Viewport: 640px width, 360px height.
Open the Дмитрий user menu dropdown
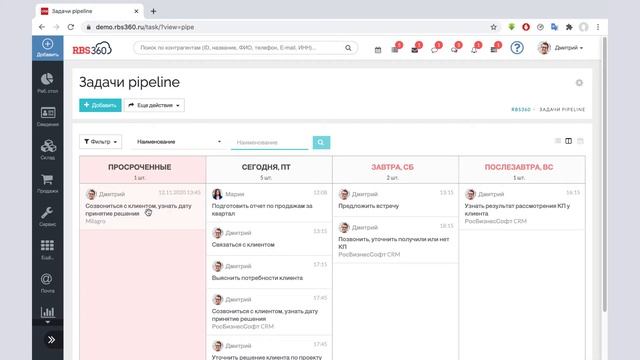coord(560,48)
